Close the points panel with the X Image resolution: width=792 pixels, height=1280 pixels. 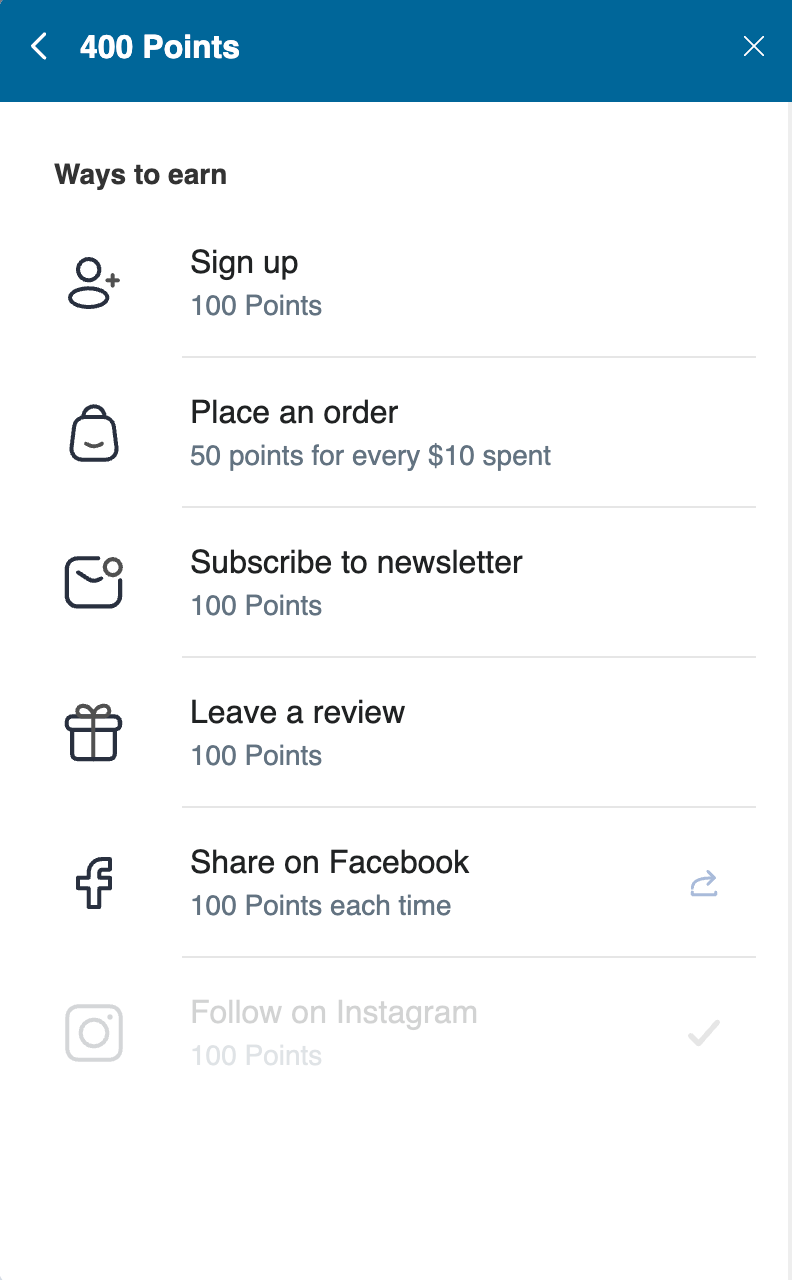(754, 46)
